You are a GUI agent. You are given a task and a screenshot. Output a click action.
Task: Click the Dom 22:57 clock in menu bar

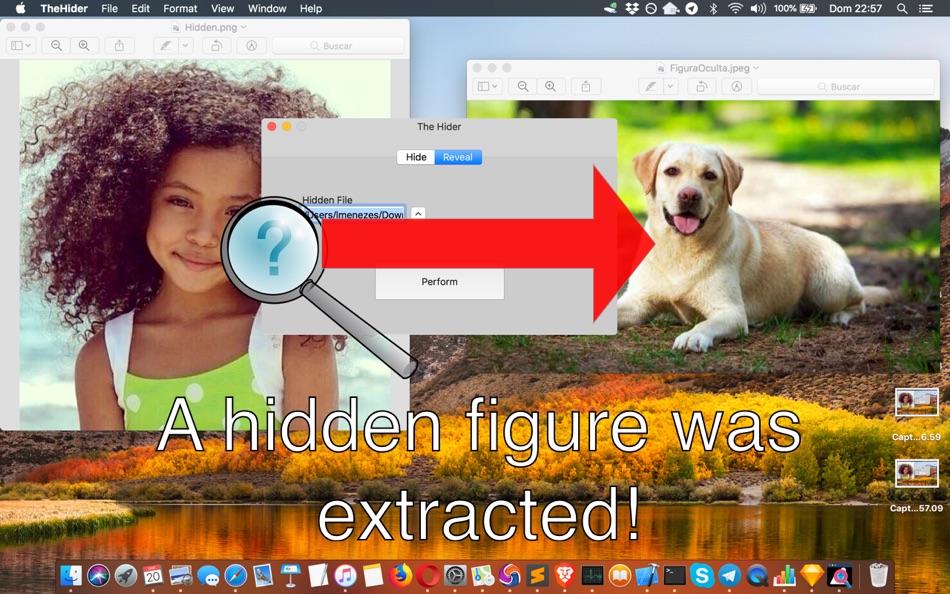(855, 8)
